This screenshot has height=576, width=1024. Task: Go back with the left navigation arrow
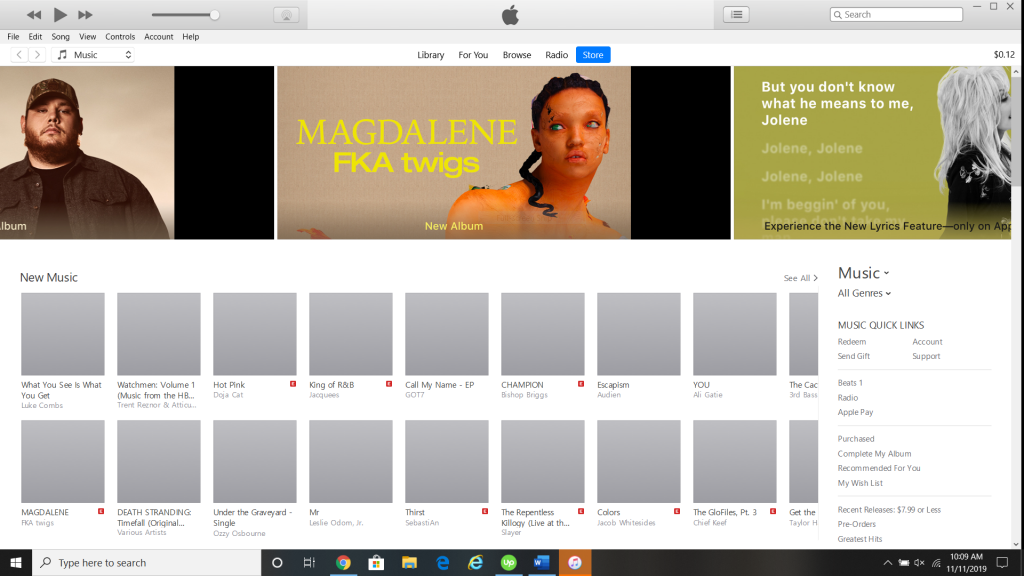20,55
